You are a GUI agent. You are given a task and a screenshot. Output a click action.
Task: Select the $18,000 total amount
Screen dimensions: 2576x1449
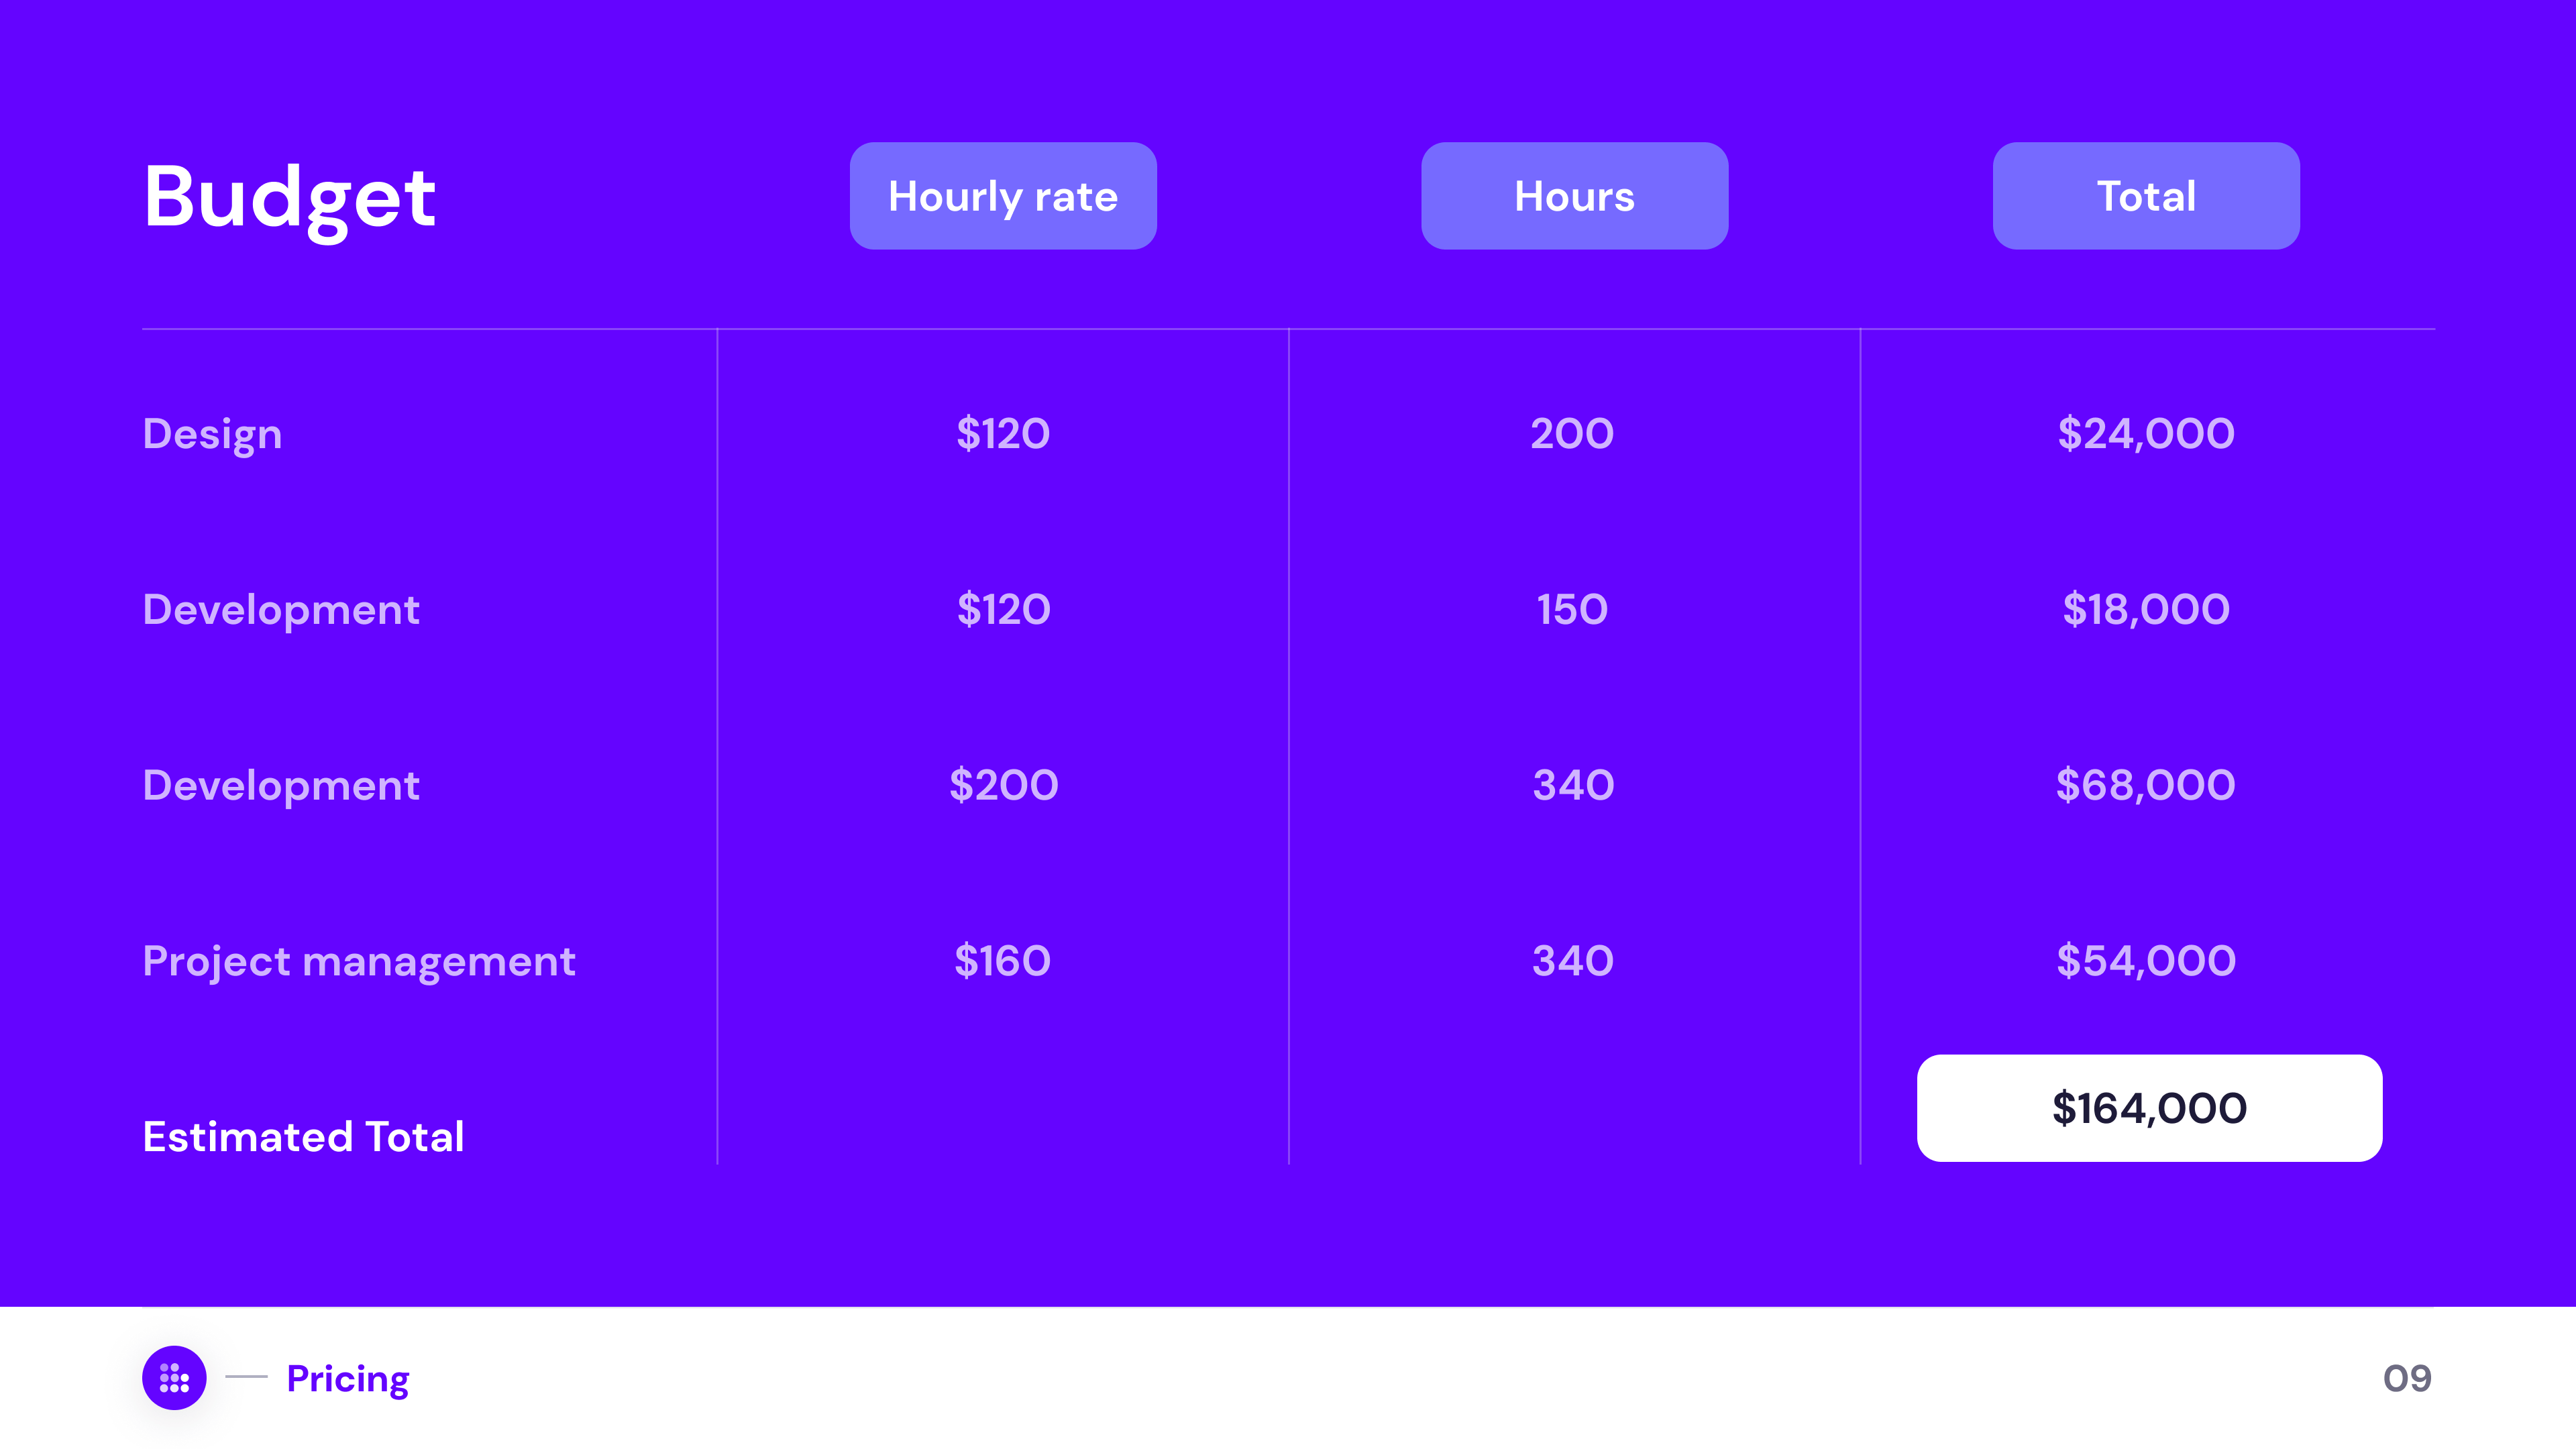[x=2145, y=610]
